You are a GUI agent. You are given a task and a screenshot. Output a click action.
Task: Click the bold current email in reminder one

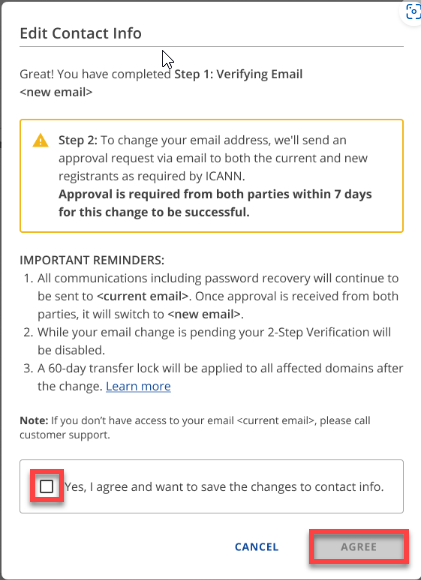(x=144, y=296)
